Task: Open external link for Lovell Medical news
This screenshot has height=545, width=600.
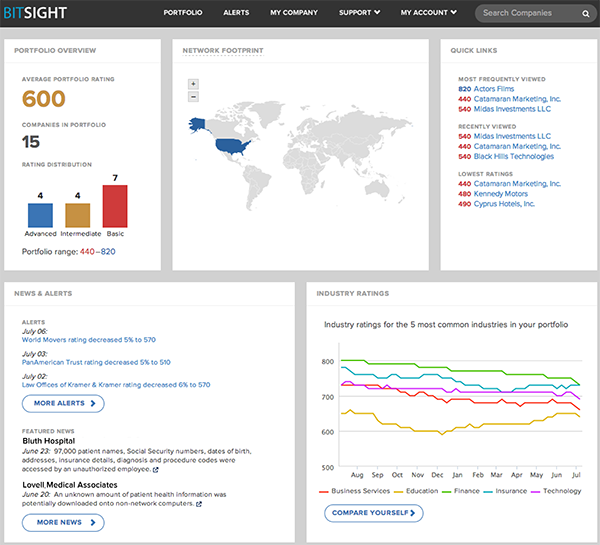Action: point(199,504)
